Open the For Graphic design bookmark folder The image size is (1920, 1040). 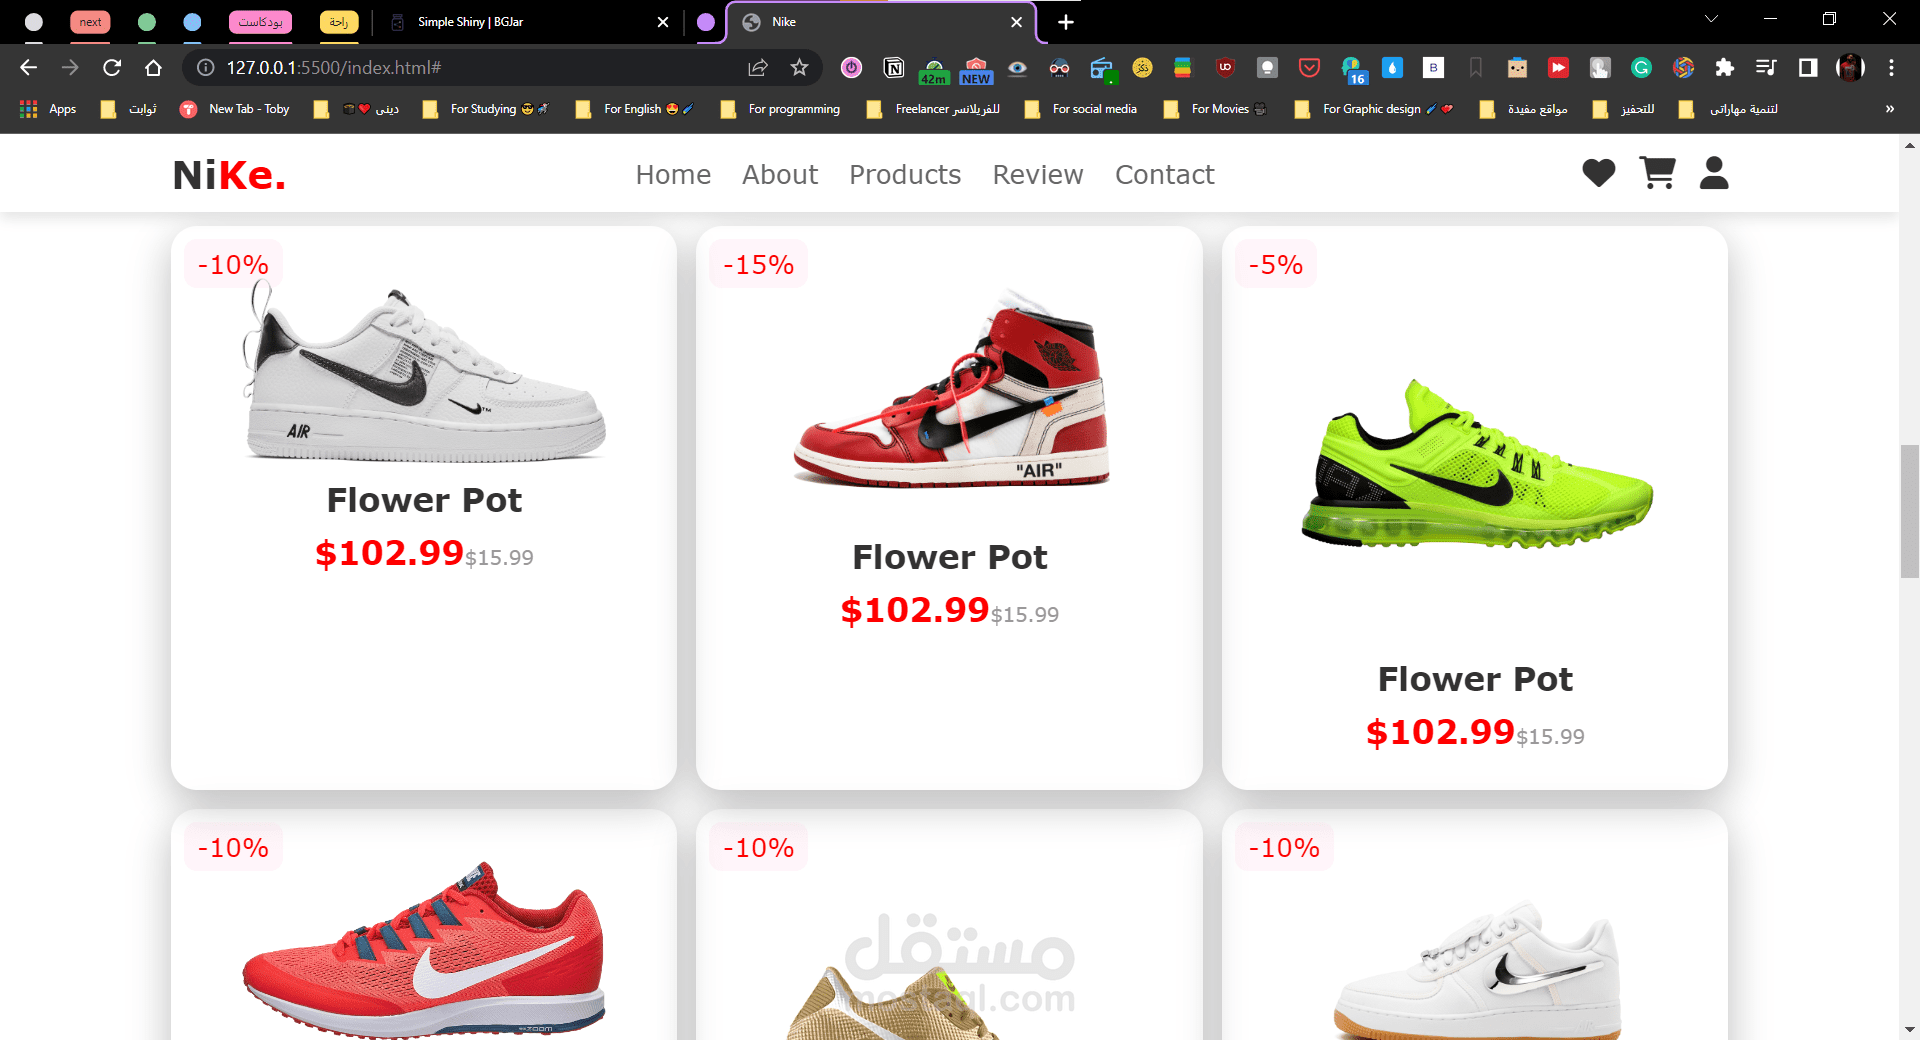(1374, 109)
